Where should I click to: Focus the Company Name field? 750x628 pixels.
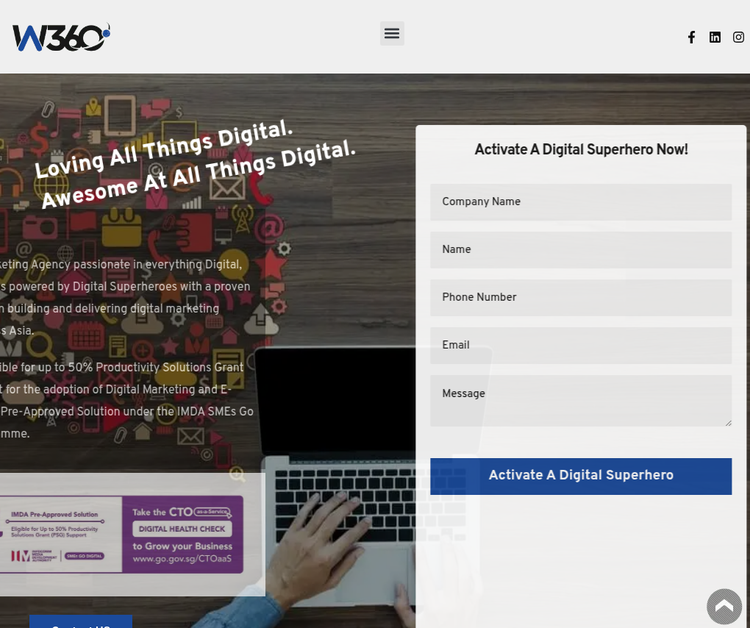pos(581,202)
